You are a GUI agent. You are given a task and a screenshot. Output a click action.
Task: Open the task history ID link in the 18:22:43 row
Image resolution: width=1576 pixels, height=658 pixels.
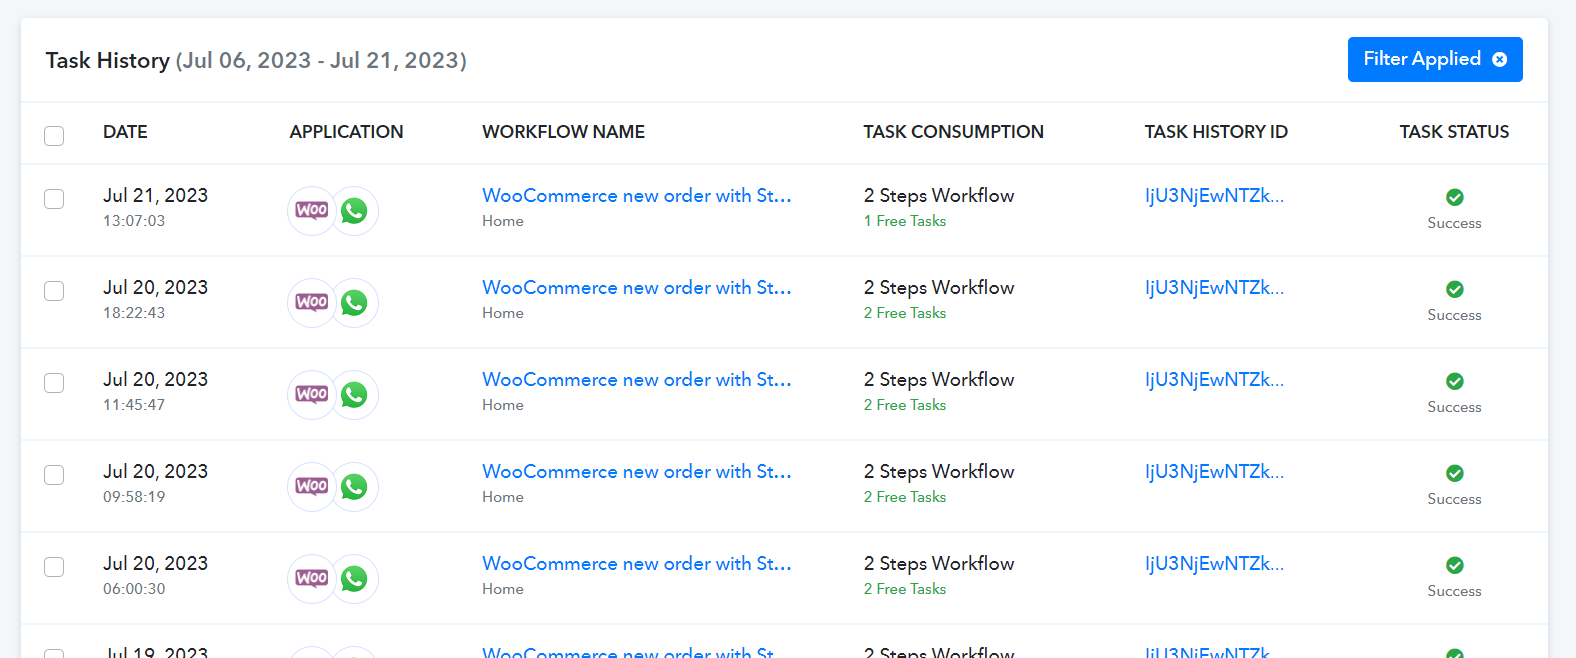coord(1214,288)
